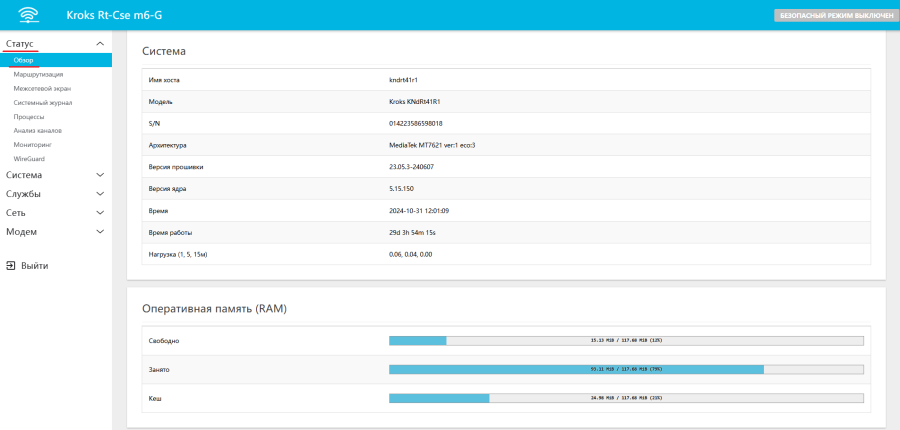
Task: Go to Межсетевой экран page
Action: click(x=42, y=88)
